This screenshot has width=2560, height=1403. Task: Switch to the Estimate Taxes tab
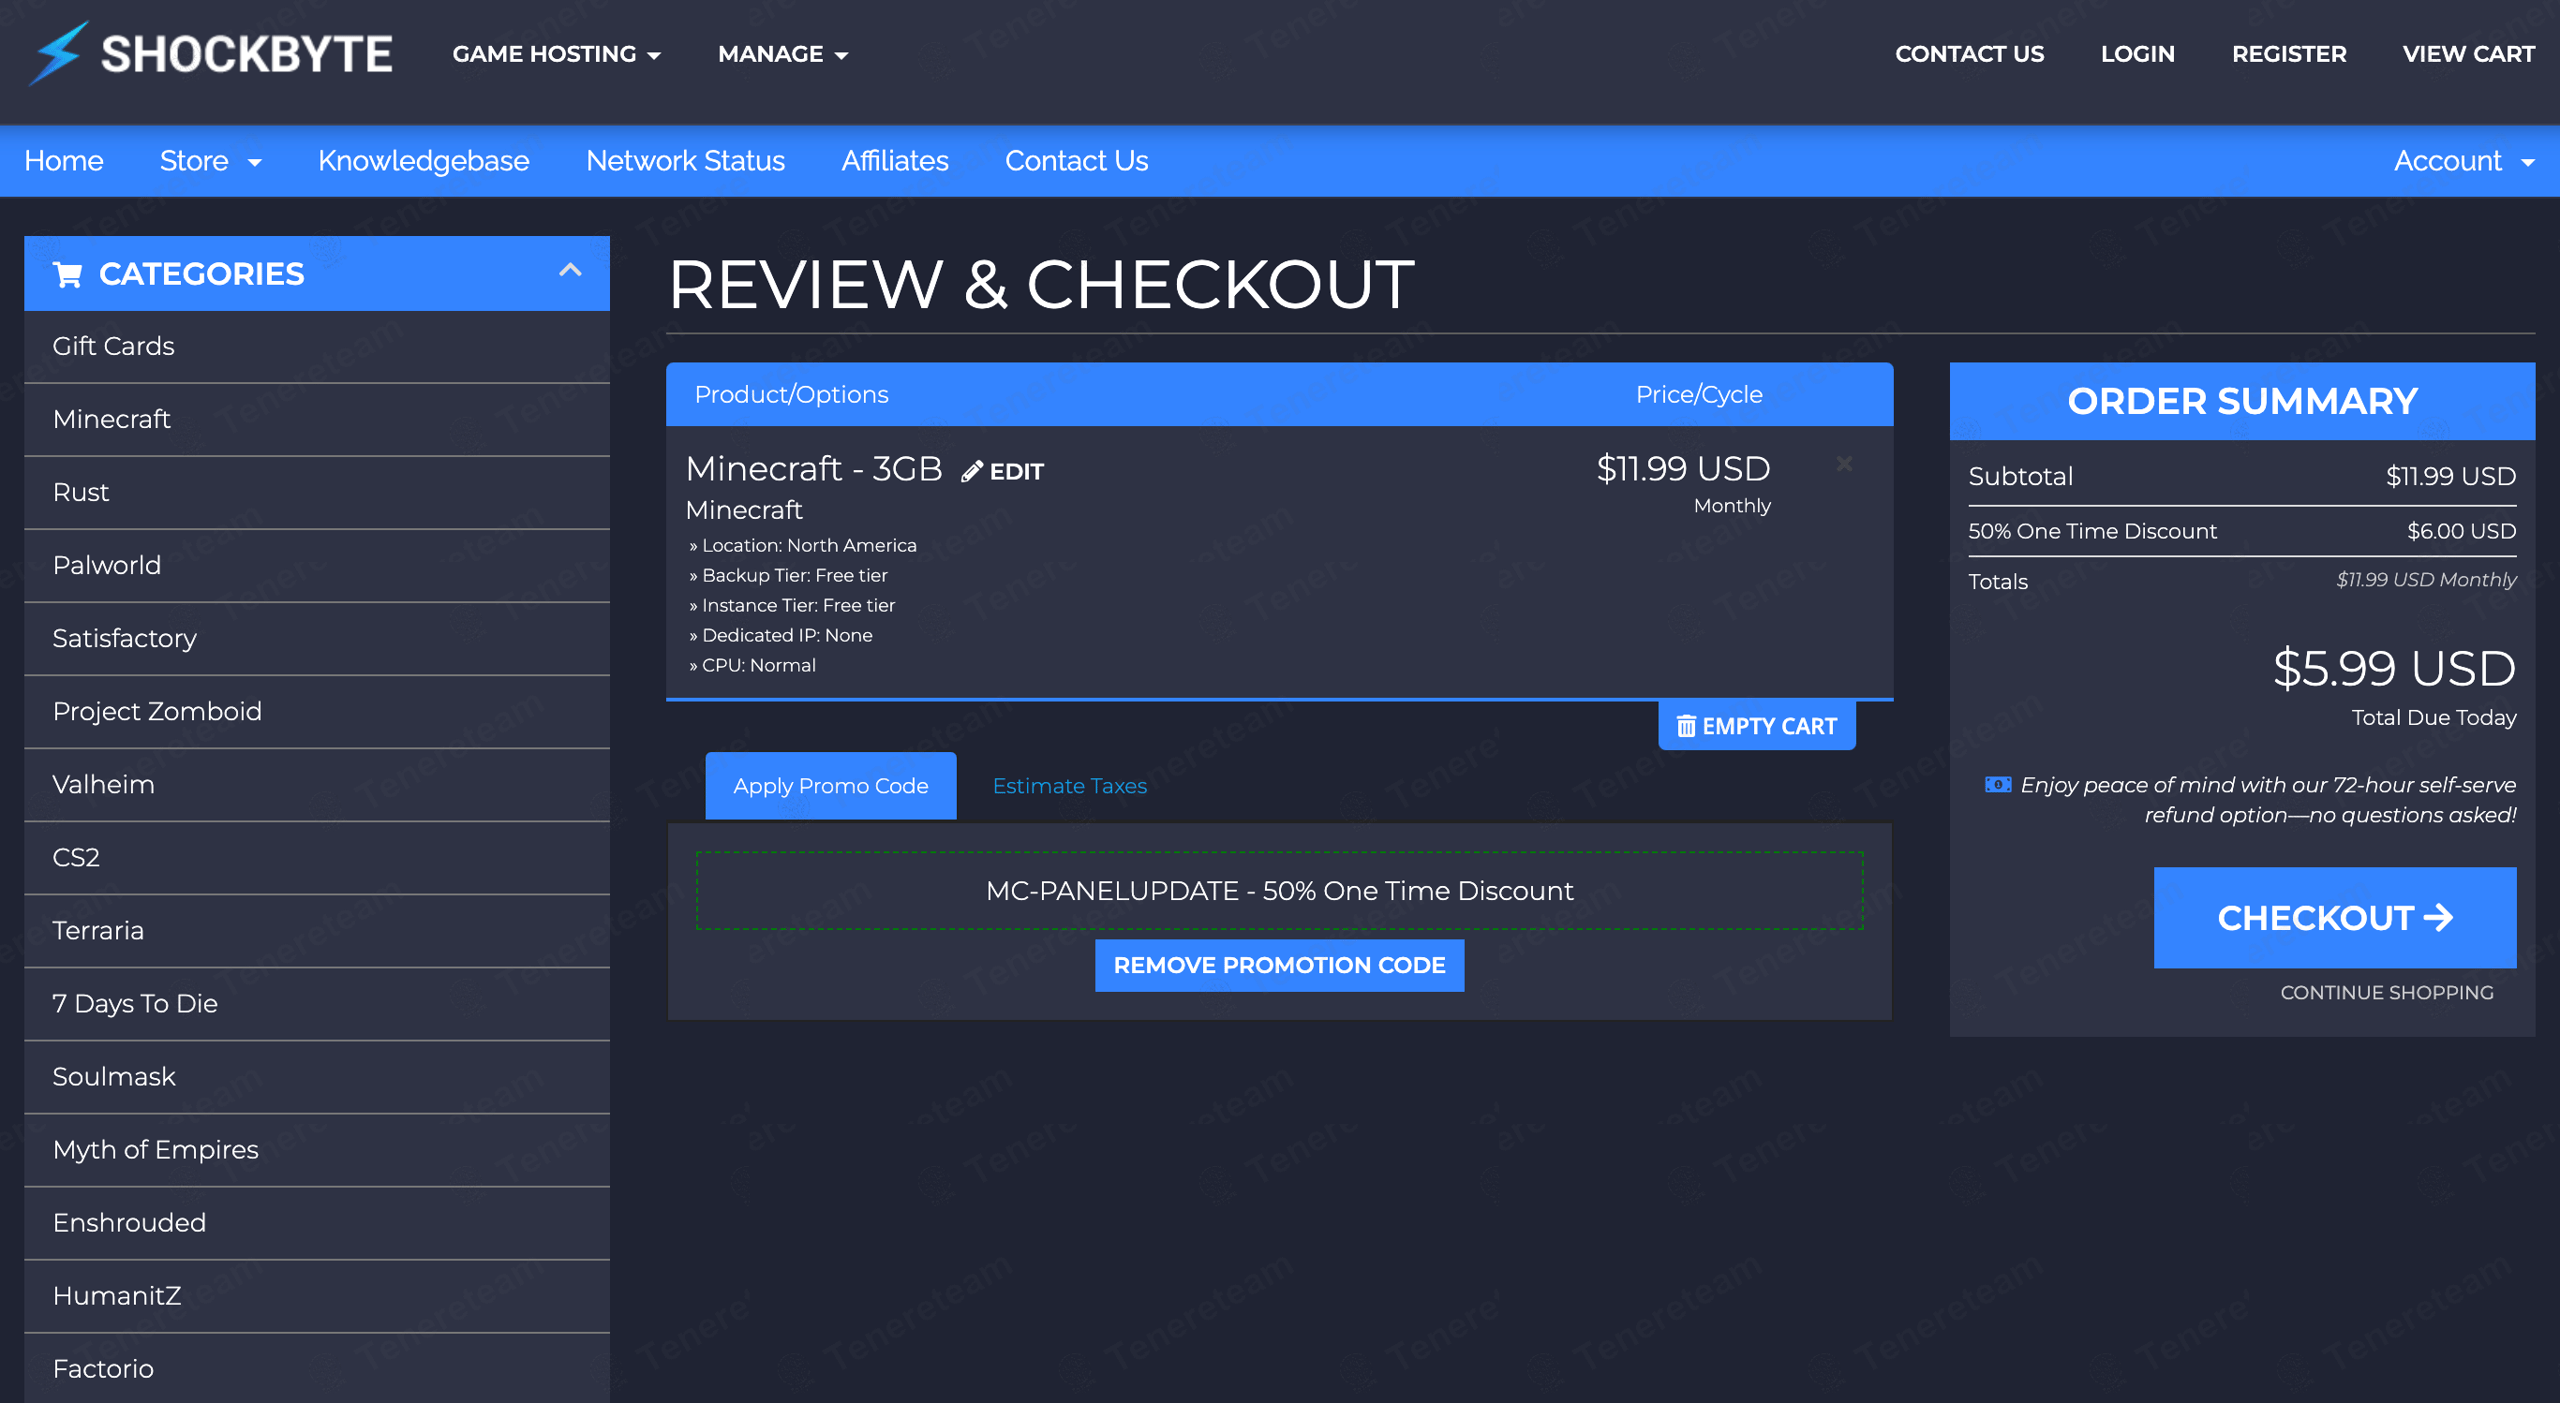pos(1069,786)
